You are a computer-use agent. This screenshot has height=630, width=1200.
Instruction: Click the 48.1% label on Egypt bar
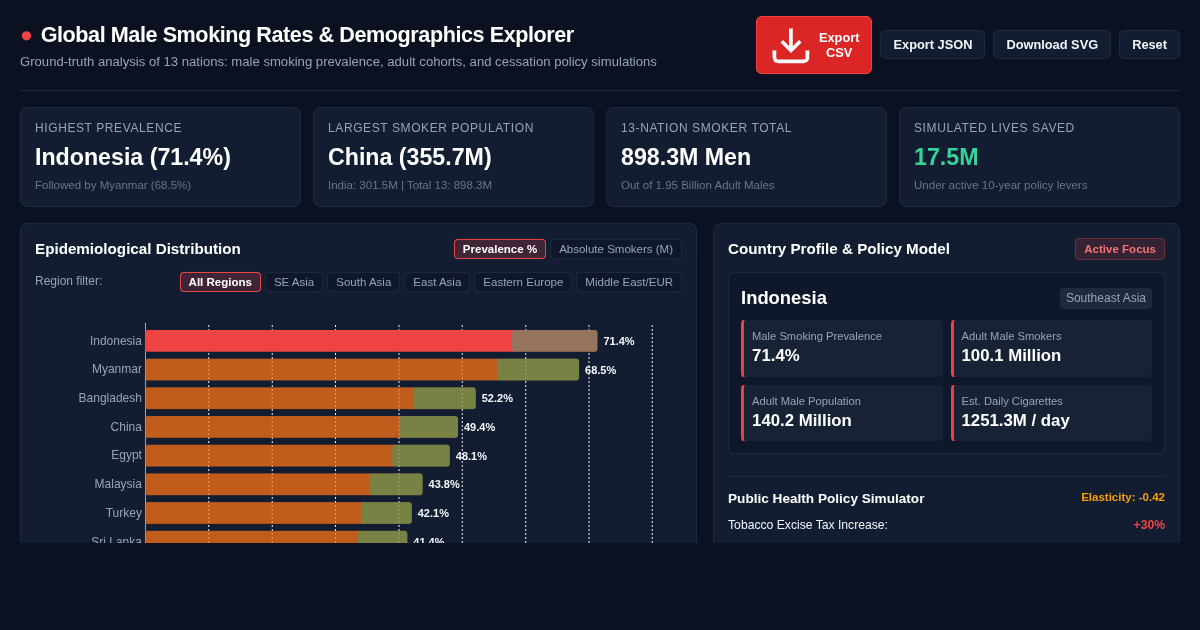click(x=471, y=456)
